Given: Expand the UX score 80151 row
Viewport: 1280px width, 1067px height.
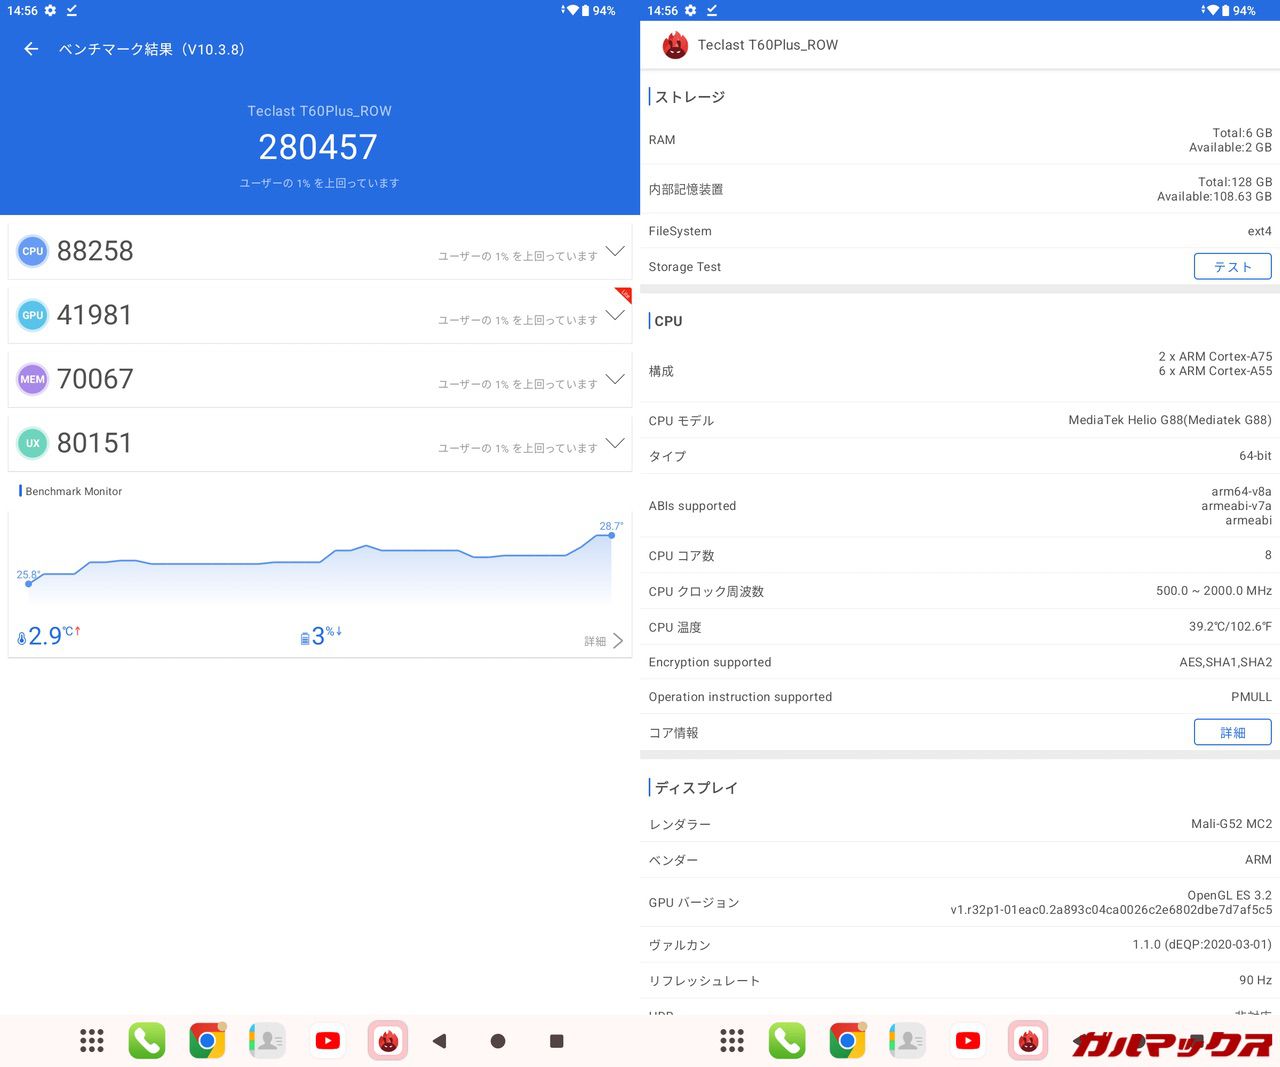Looking at the screenshot, I should point(615,443).
